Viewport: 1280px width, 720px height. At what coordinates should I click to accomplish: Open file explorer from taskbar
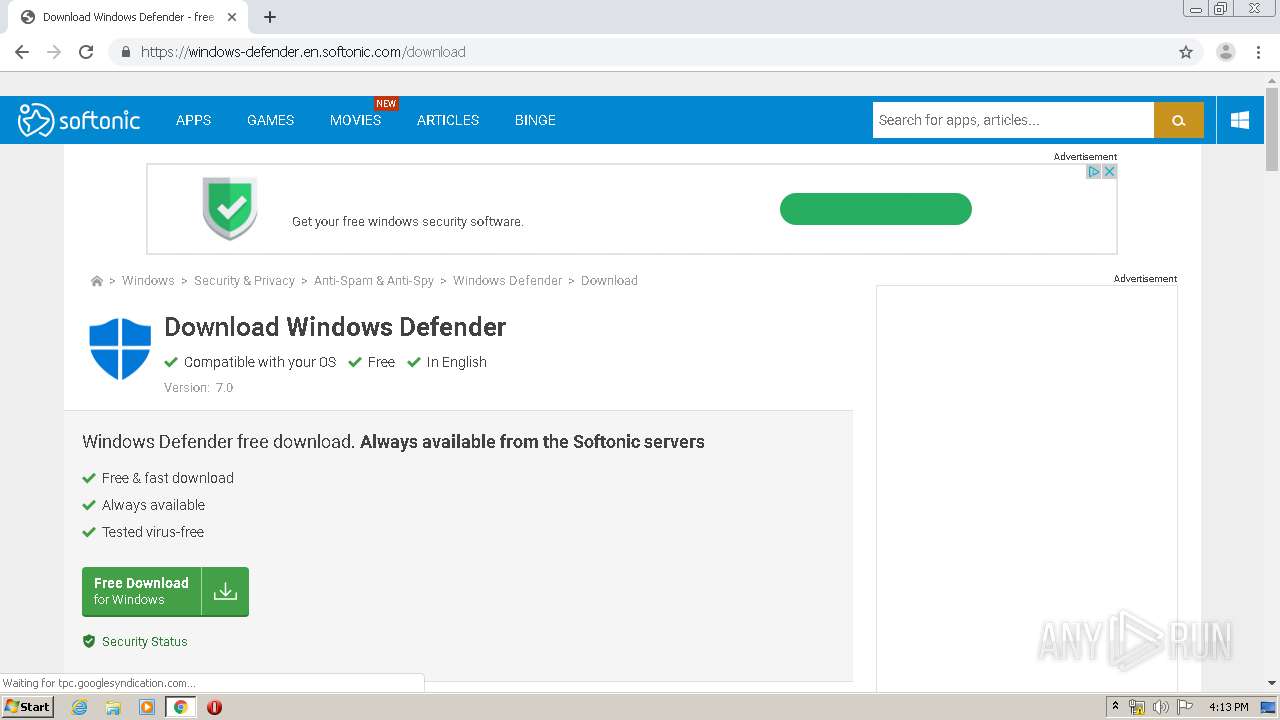113,707
